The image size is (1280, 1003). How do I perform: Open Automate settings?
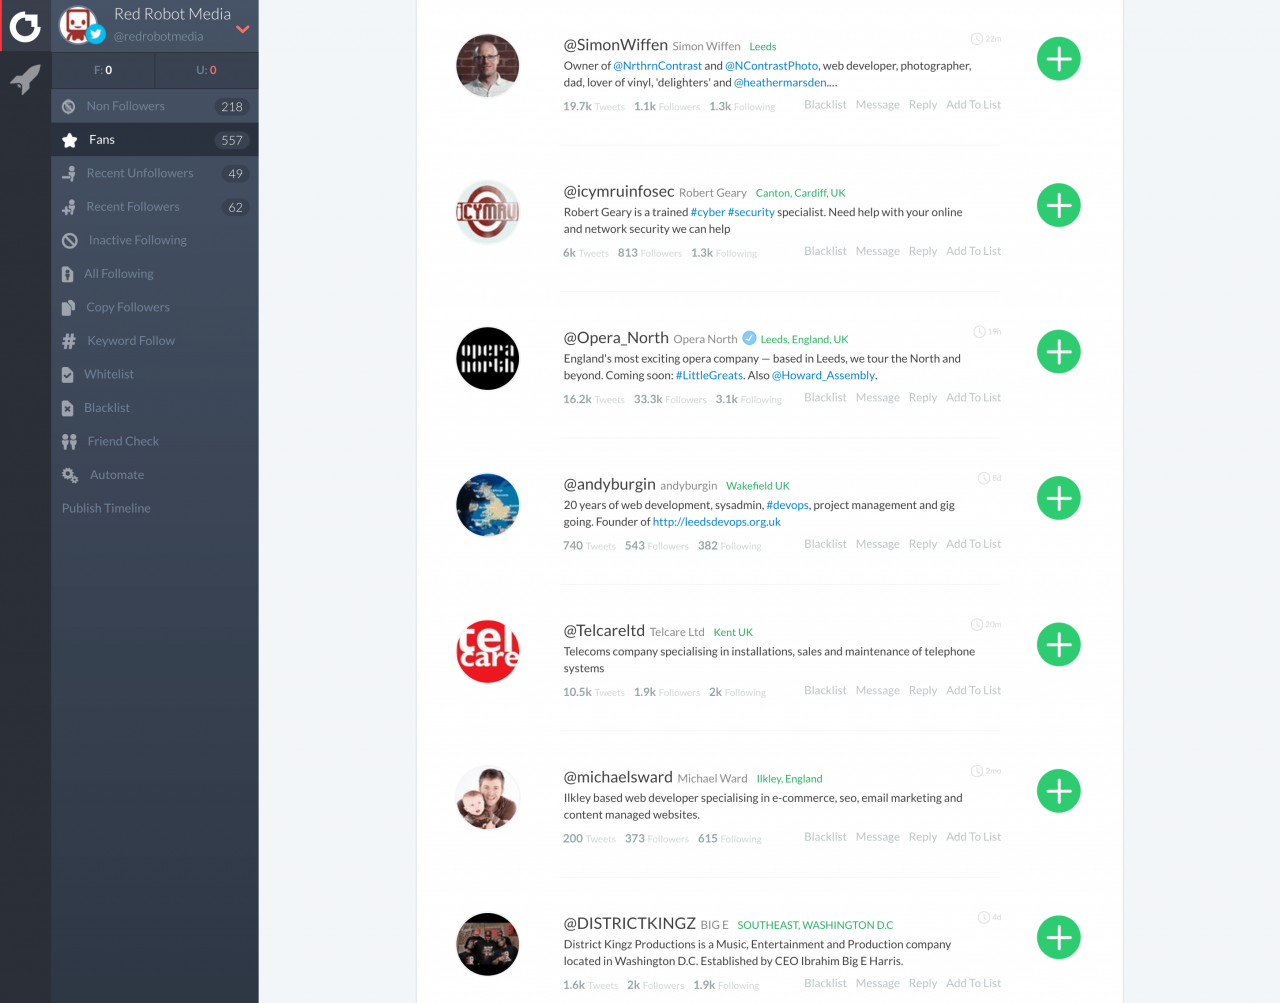155,475
